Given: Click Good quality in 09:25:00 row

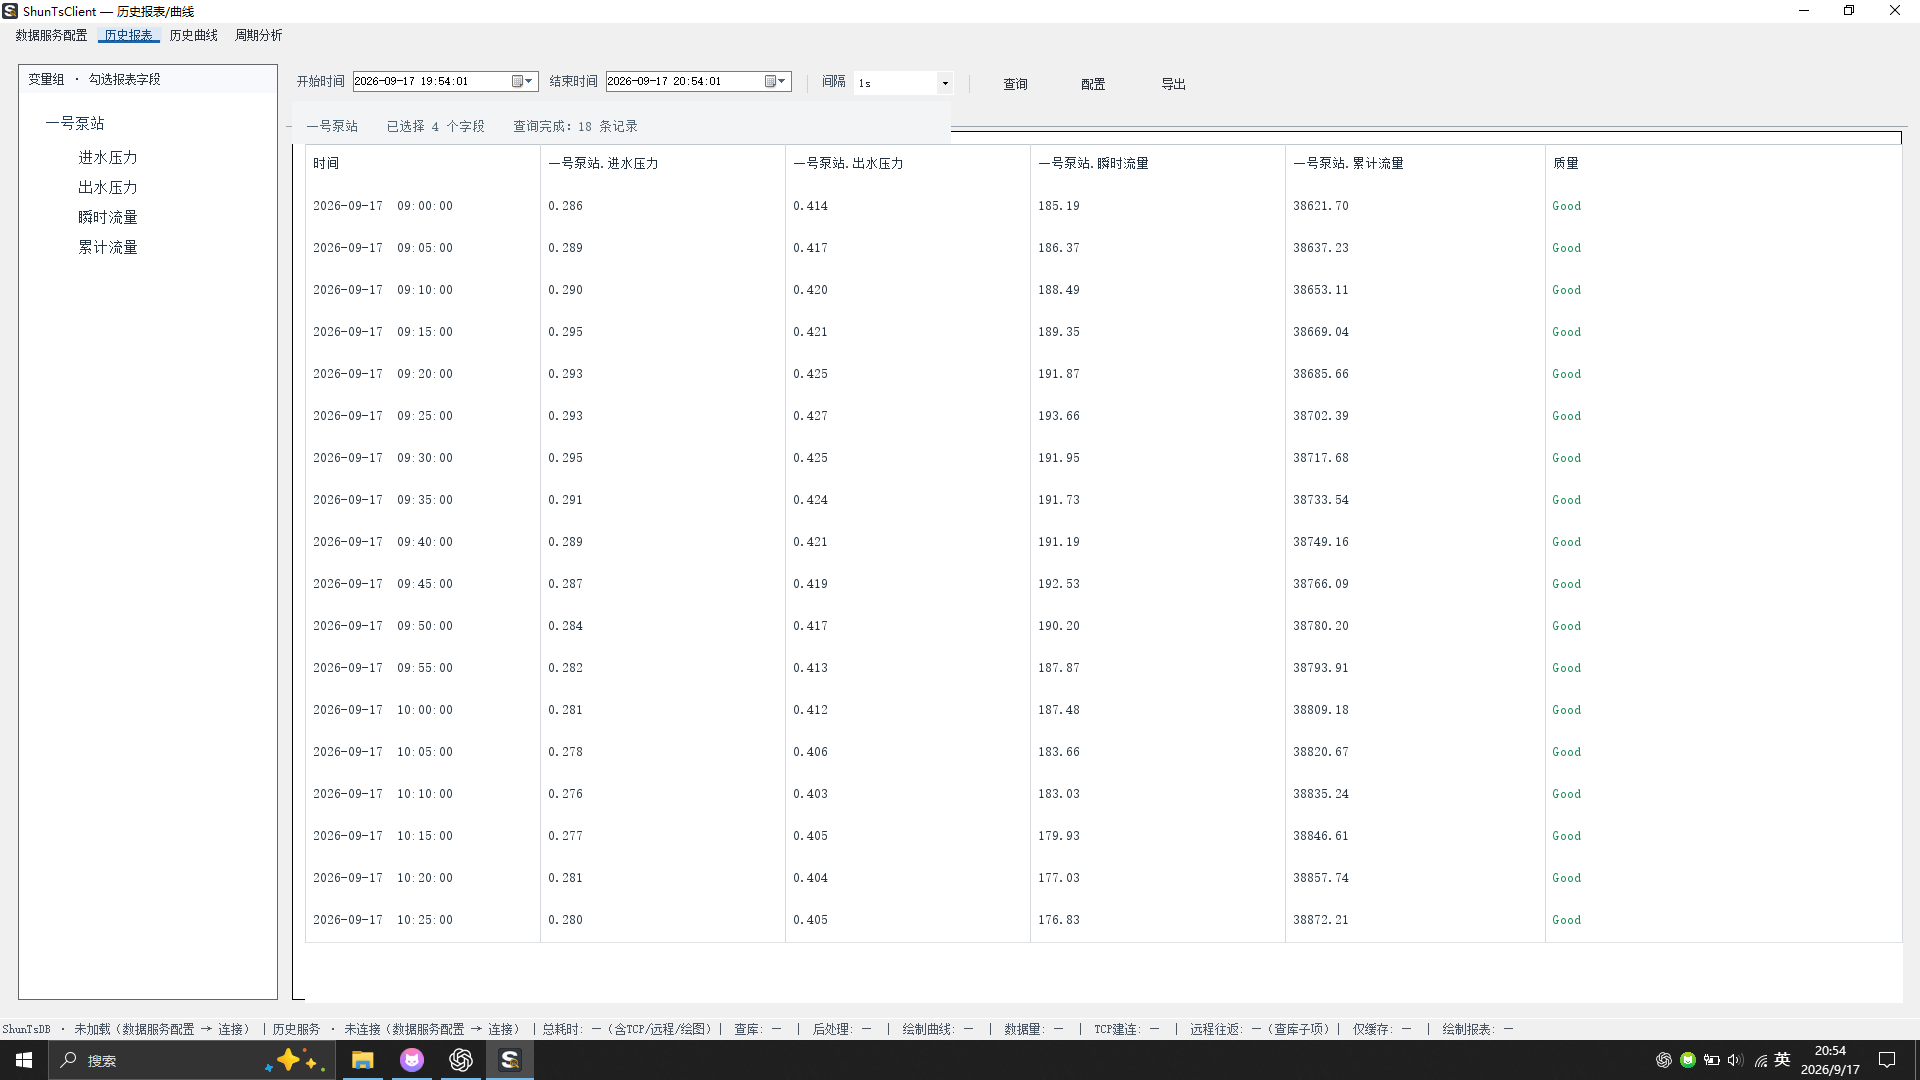Looking at the screenshot, I should click(x=1567, y=416).
